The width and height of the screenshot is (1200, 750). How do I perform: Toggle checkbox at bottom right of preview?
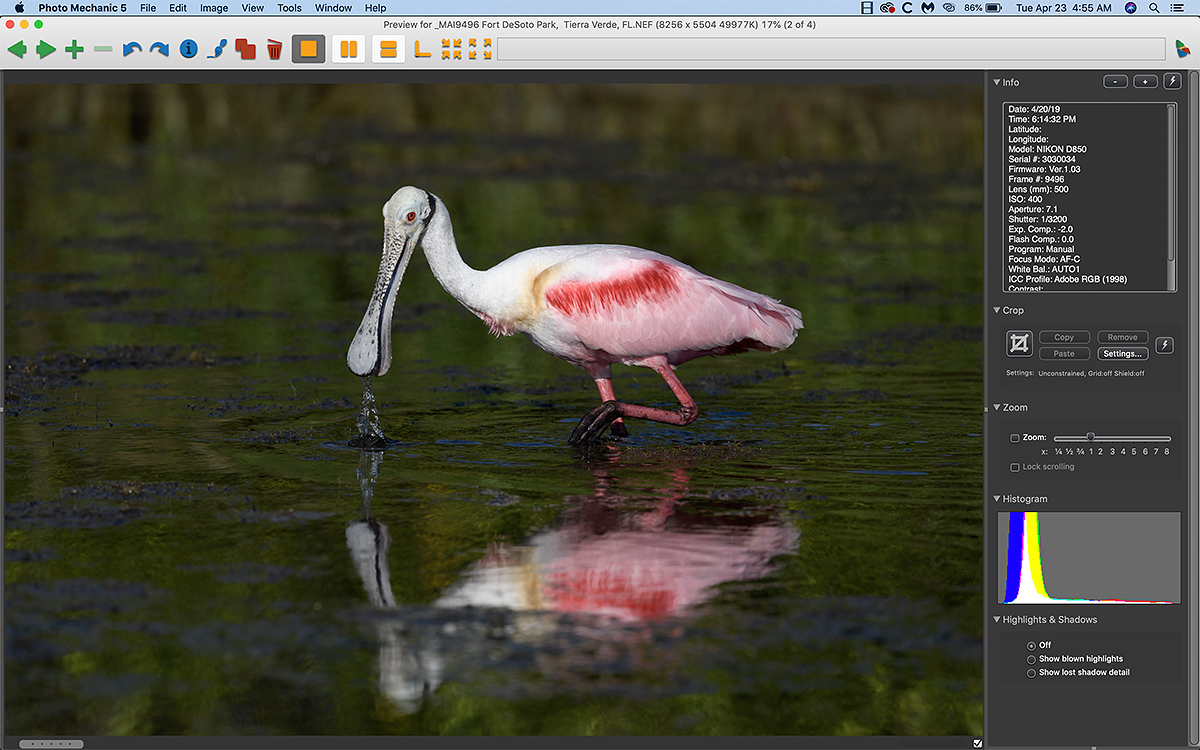click(x=977, y=742)
